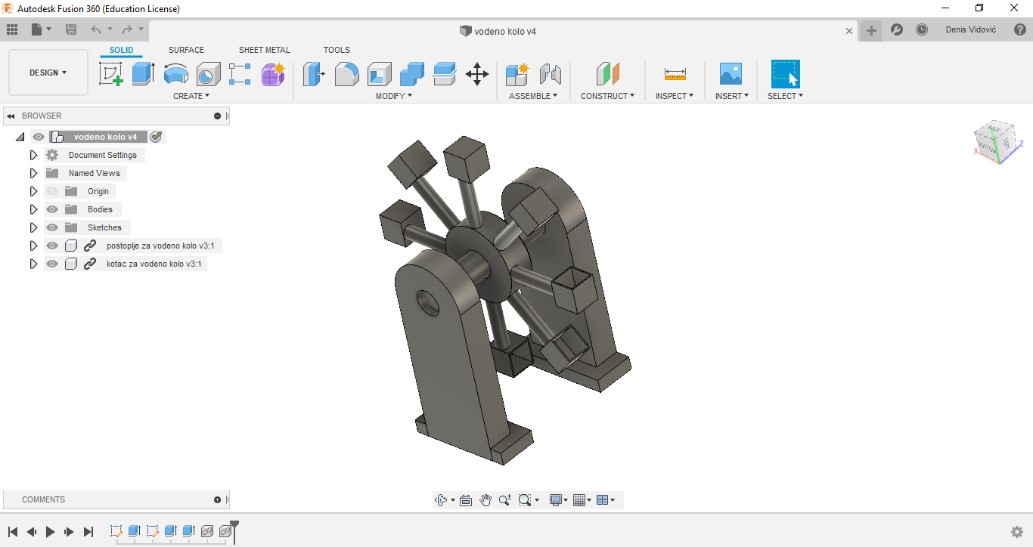Screen dimensions: 1033x547
Task: Activate the Select tool
Action: [785, 74]
